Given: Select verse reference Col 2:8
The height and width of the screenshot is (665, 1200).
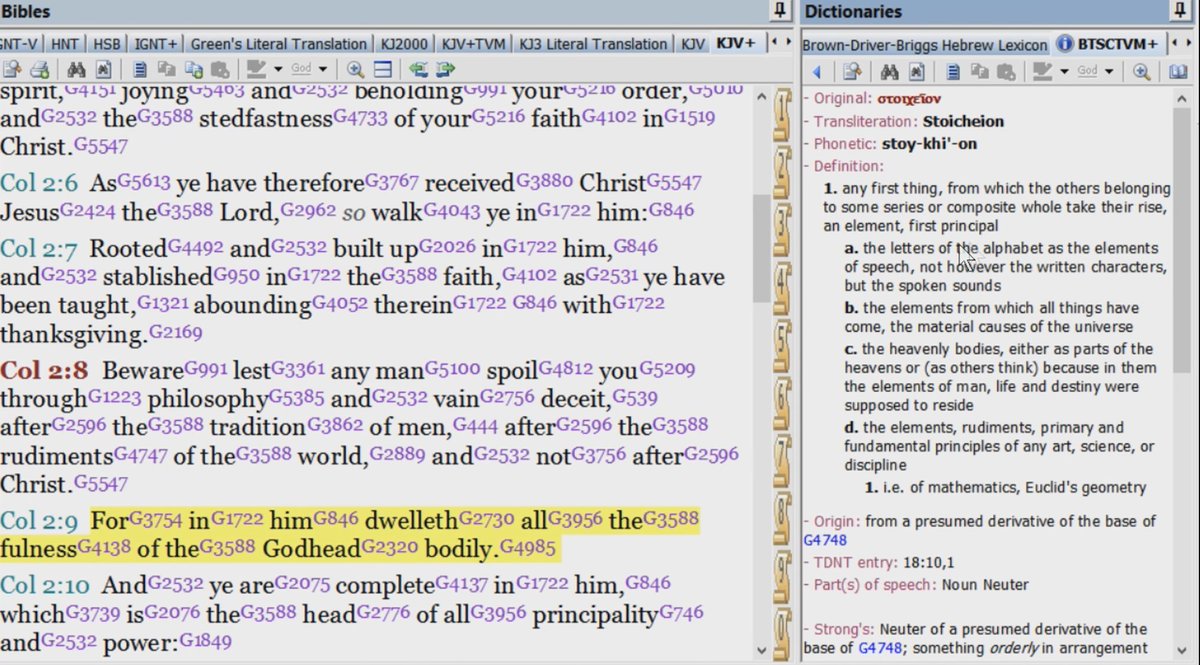Looking at the screenshot, I should [x=45, y=371].
